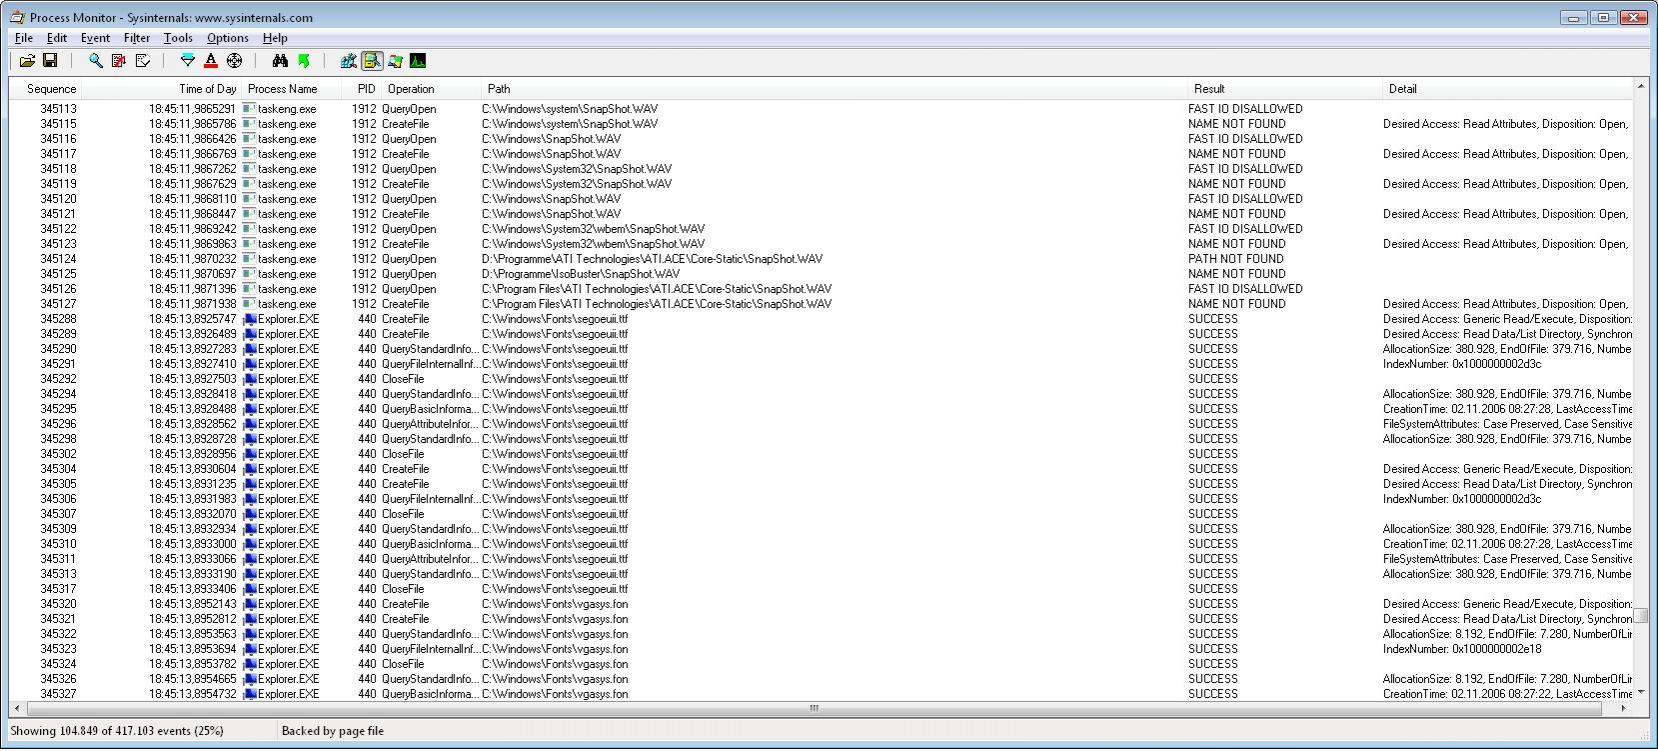The image size is (1658, 751).
Task: Click the vertical scrollbar up arrow
Action: [x=1640, y=87]
